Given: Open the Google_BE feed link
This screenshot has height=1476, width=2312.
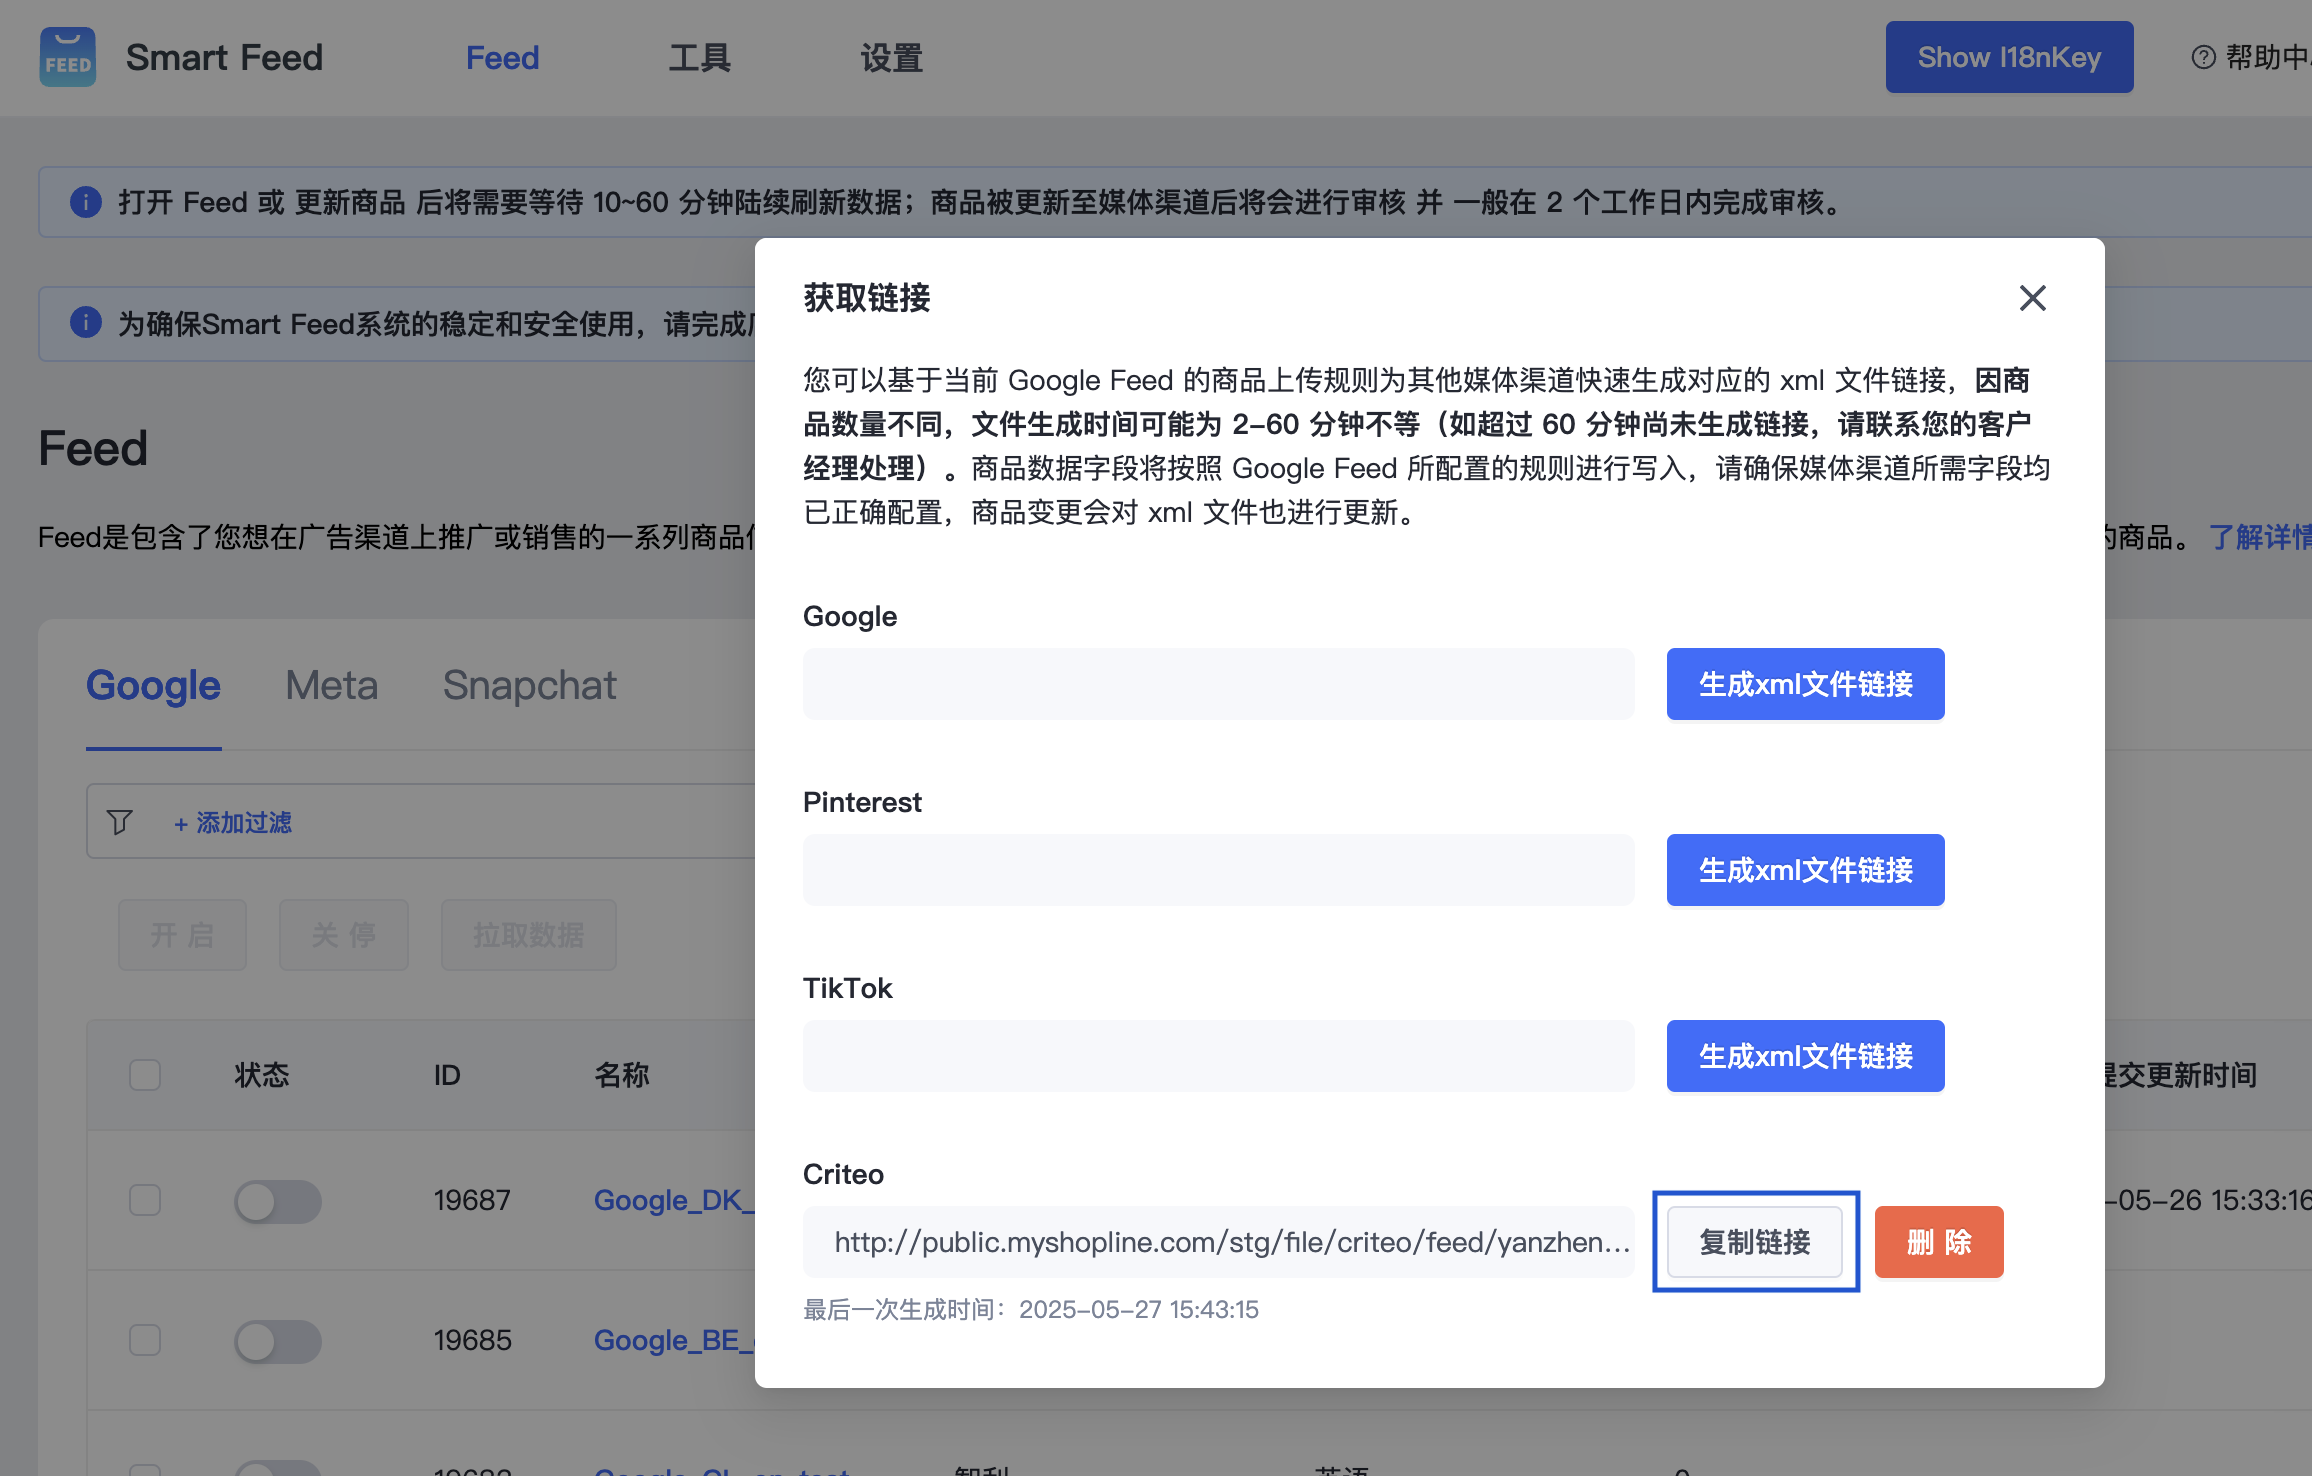Looking at the screenshot, I should (674, 1340).
